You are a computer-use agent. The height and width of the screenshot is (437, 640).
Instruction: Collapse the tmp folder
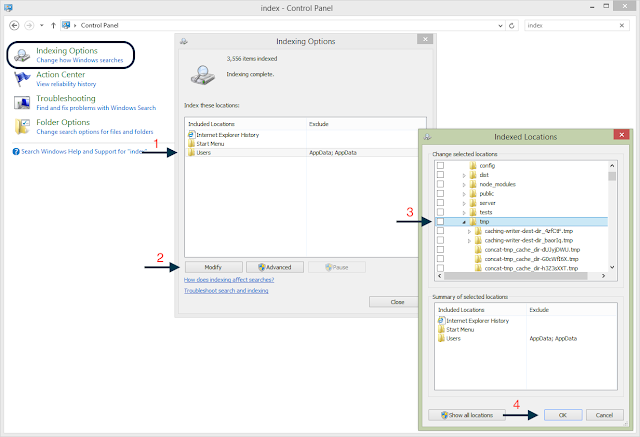(464, 222)
